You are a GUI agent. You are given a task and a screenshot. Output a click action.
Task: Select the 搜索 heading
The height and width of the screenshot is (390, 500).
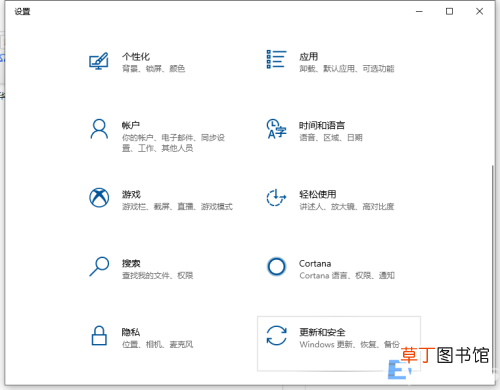[131, 263]
